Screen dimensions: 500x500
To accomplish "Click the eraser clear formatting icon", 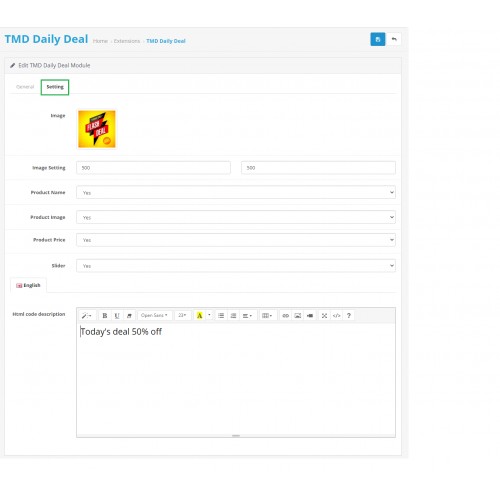I will click(x=129, y=315).
